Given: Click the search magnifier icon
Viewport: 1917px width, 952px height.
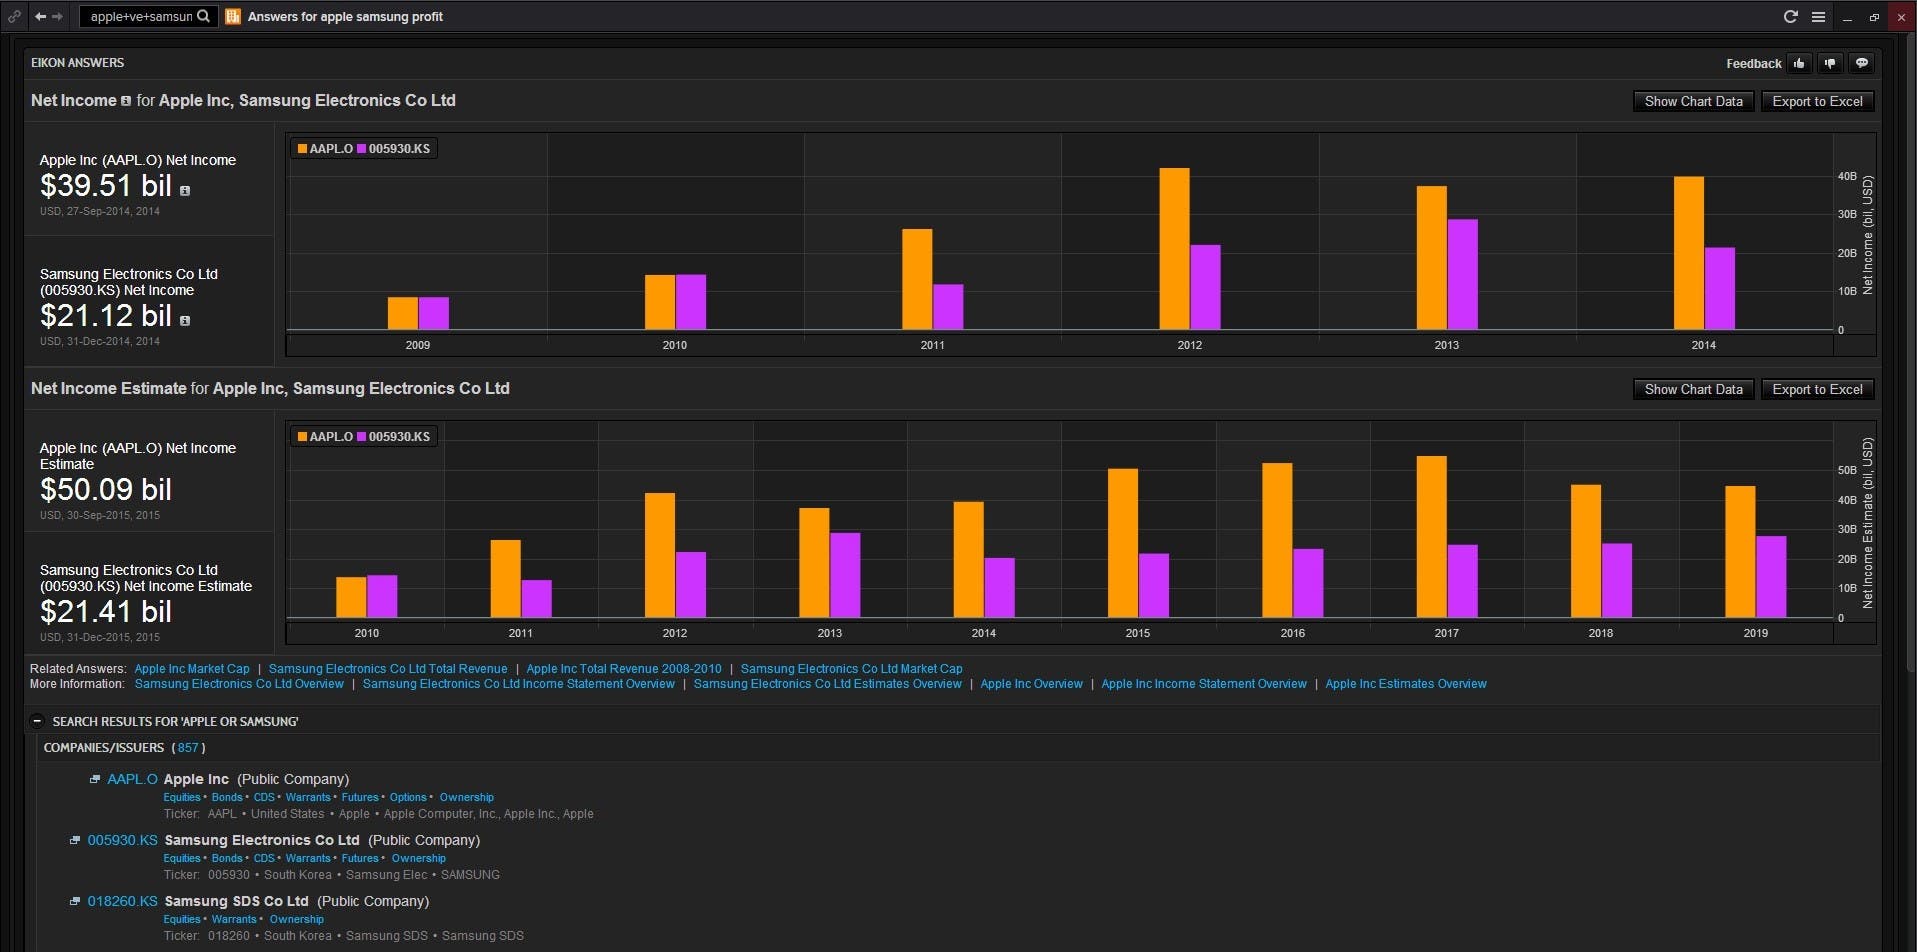Looking at the screenshot, I should coord(203,16).
